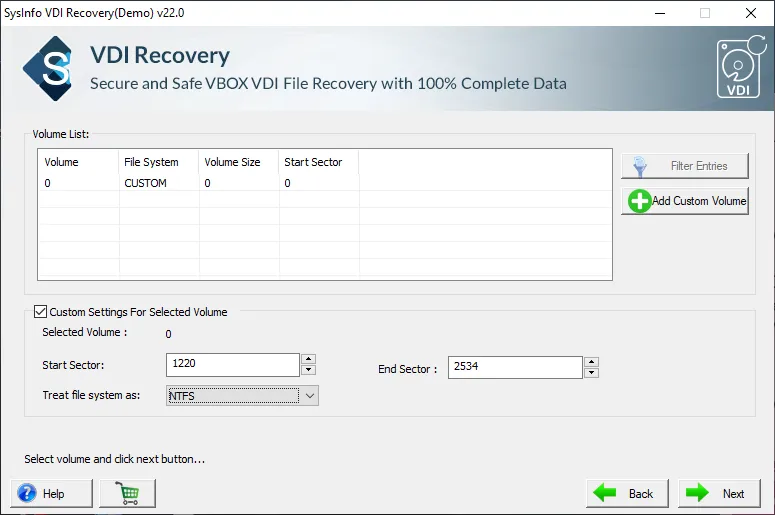Select the CUSTOM file system cell
Screen dimensions: 775x515
[x=159, y=183]
